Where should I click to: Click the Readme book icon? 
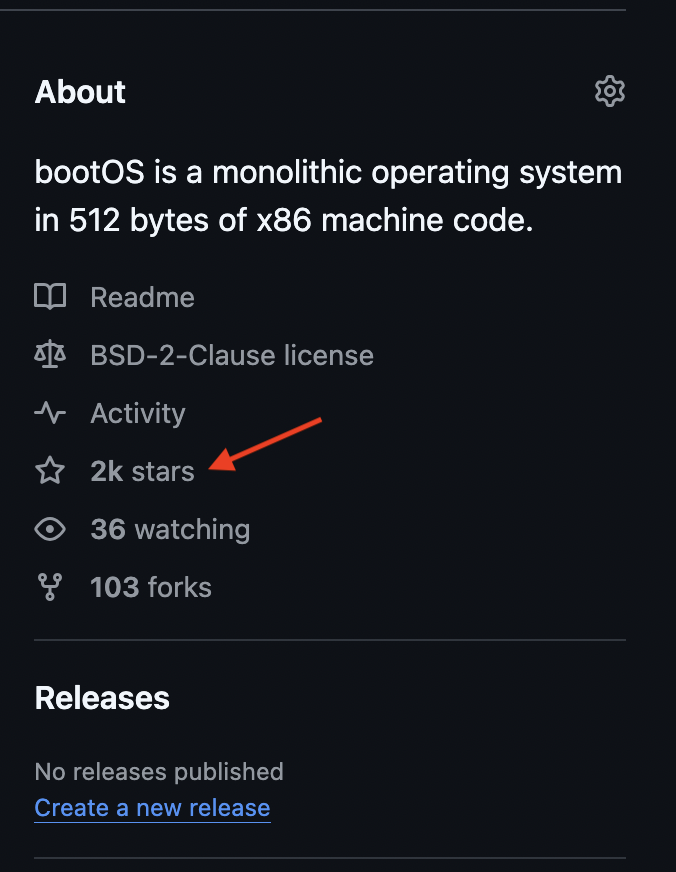(50, 297)
